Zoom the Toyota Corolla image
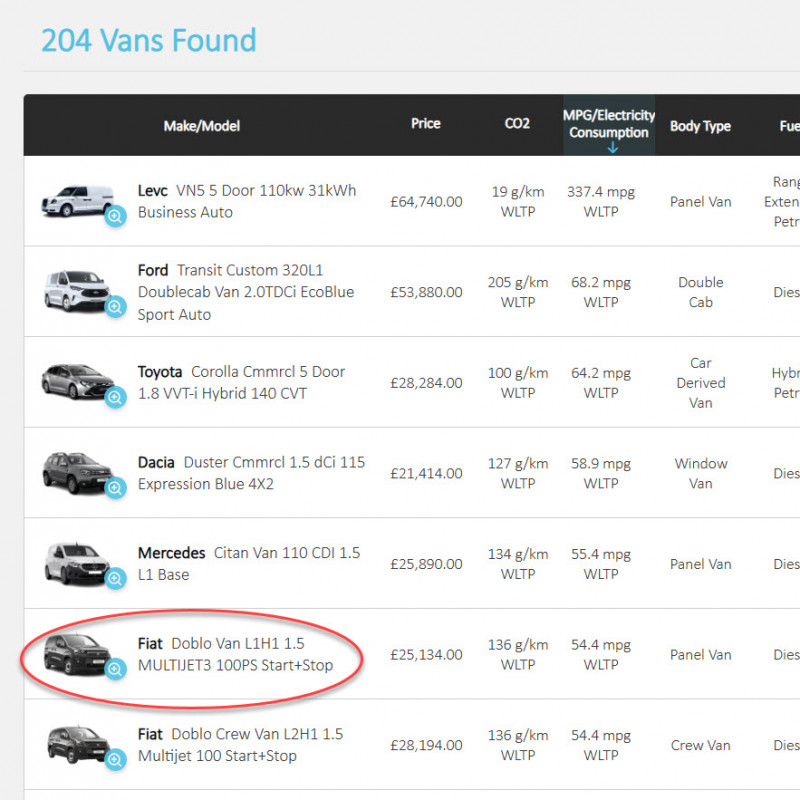This screenshot has width=800, height=800. [x=115, y=397]
